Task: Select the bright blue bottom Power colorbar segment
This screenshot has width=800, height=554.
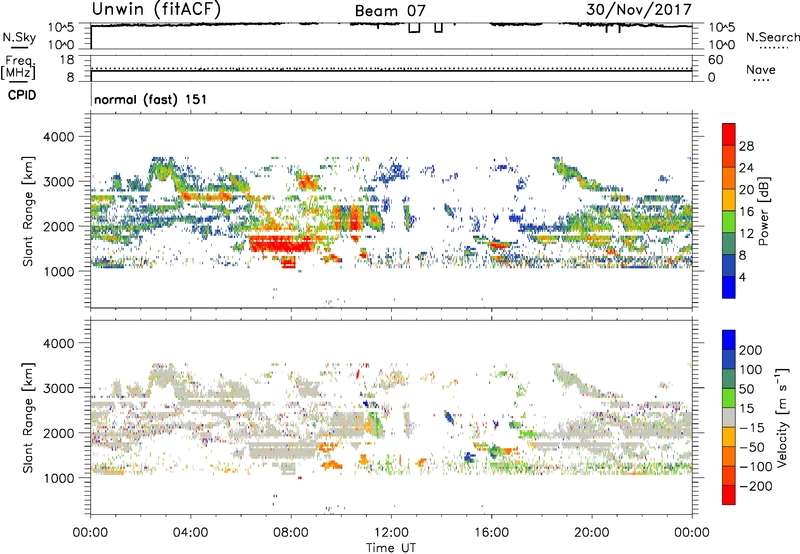Action: (729, 287)
